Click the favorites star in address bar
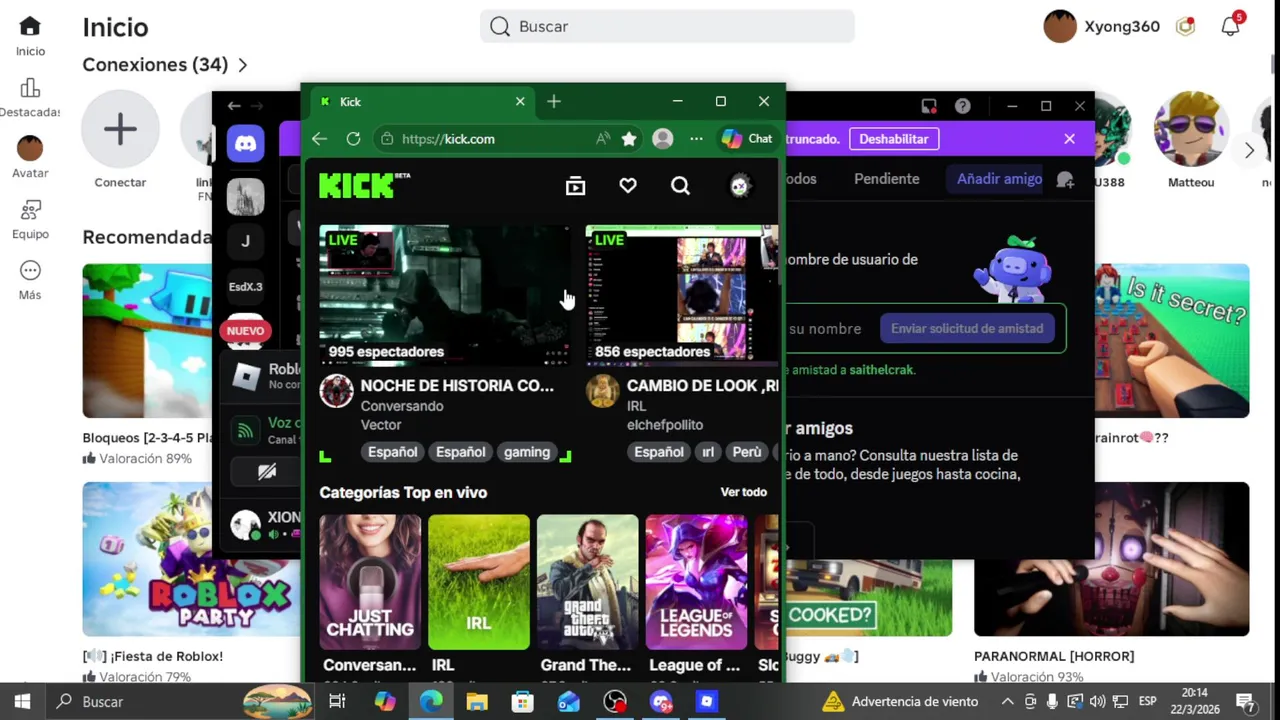Screen dimensions: 1280x720 (x=629, y=139)
